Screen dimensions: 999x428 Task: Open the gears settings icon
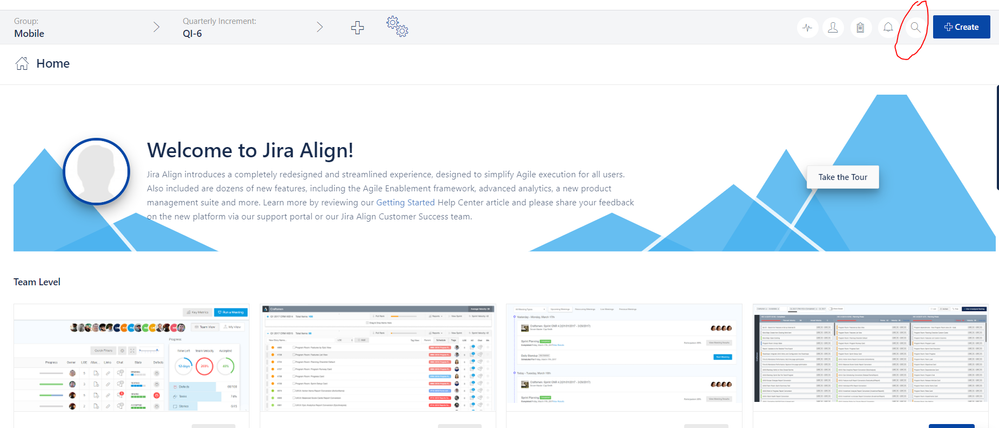397,27
